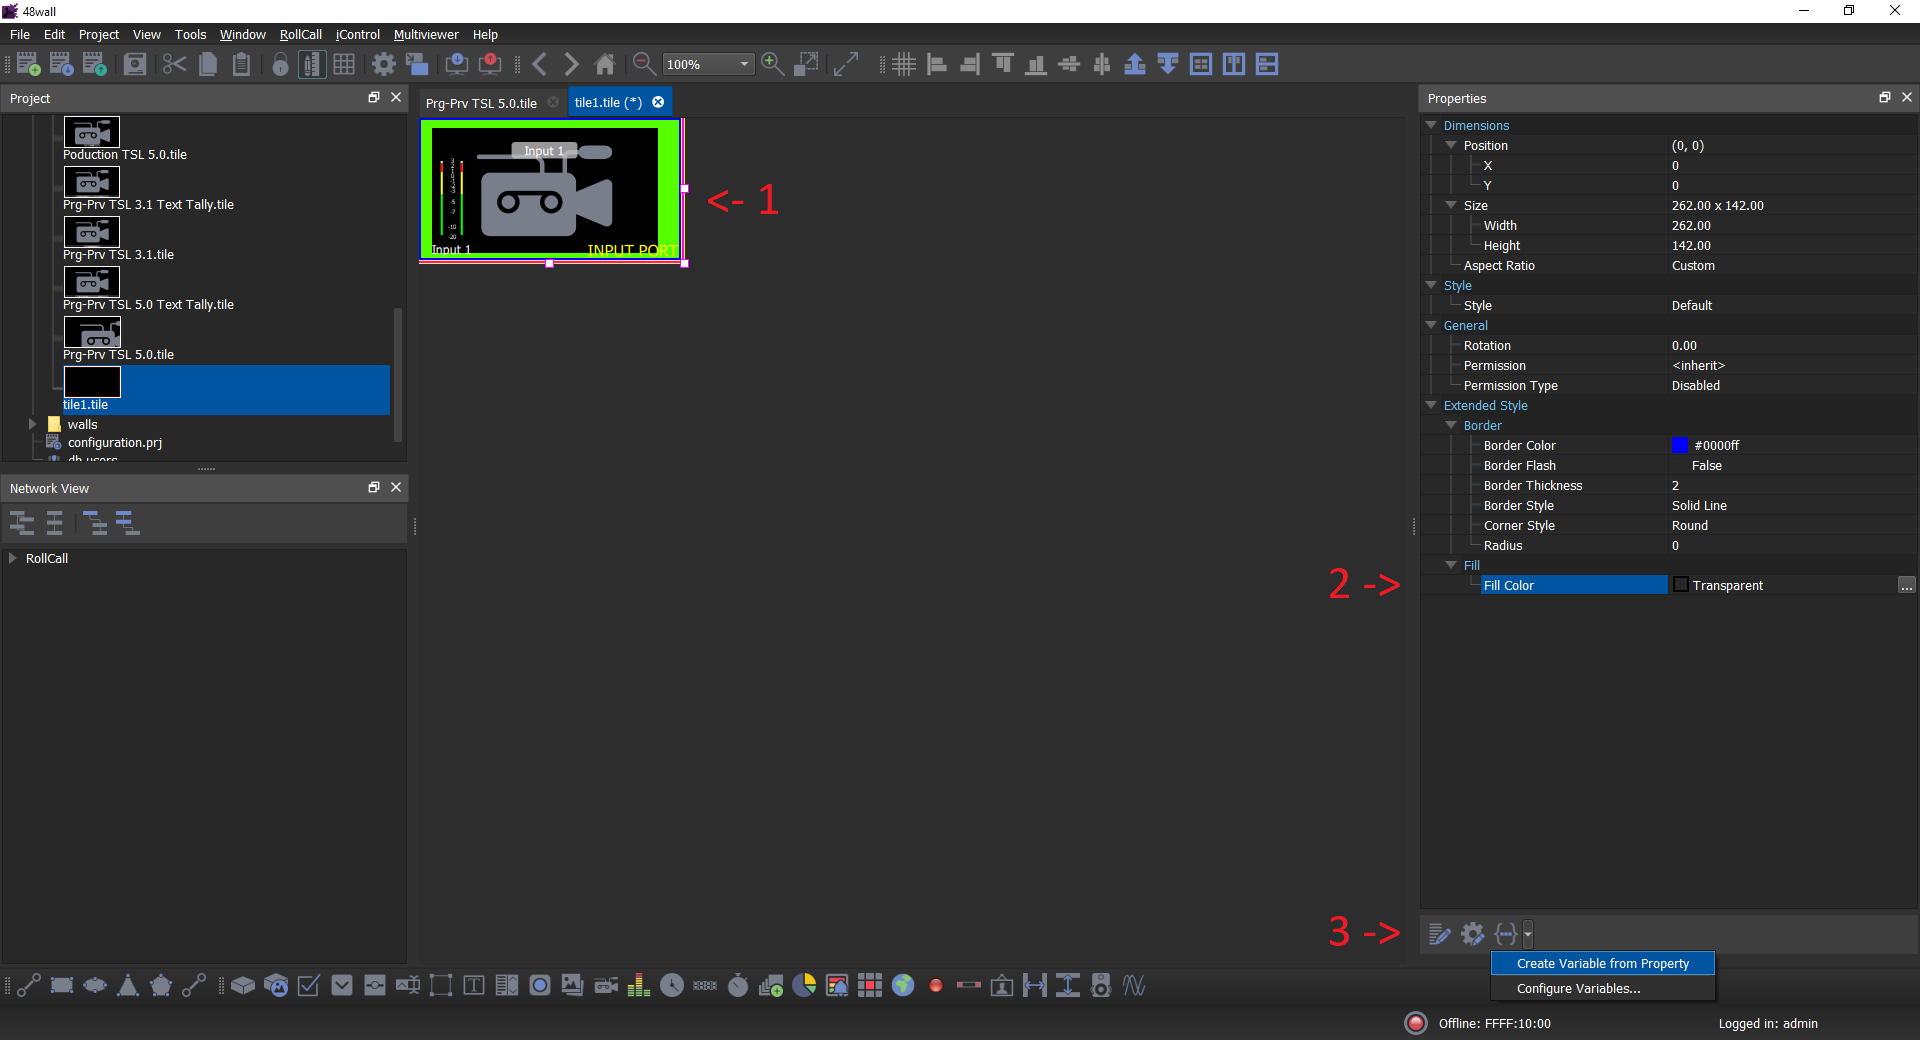The height and width of the screenshot is (1040, 1920).
Task: Click the forward arrow navigation icon
Action: (x=571, y=64)
